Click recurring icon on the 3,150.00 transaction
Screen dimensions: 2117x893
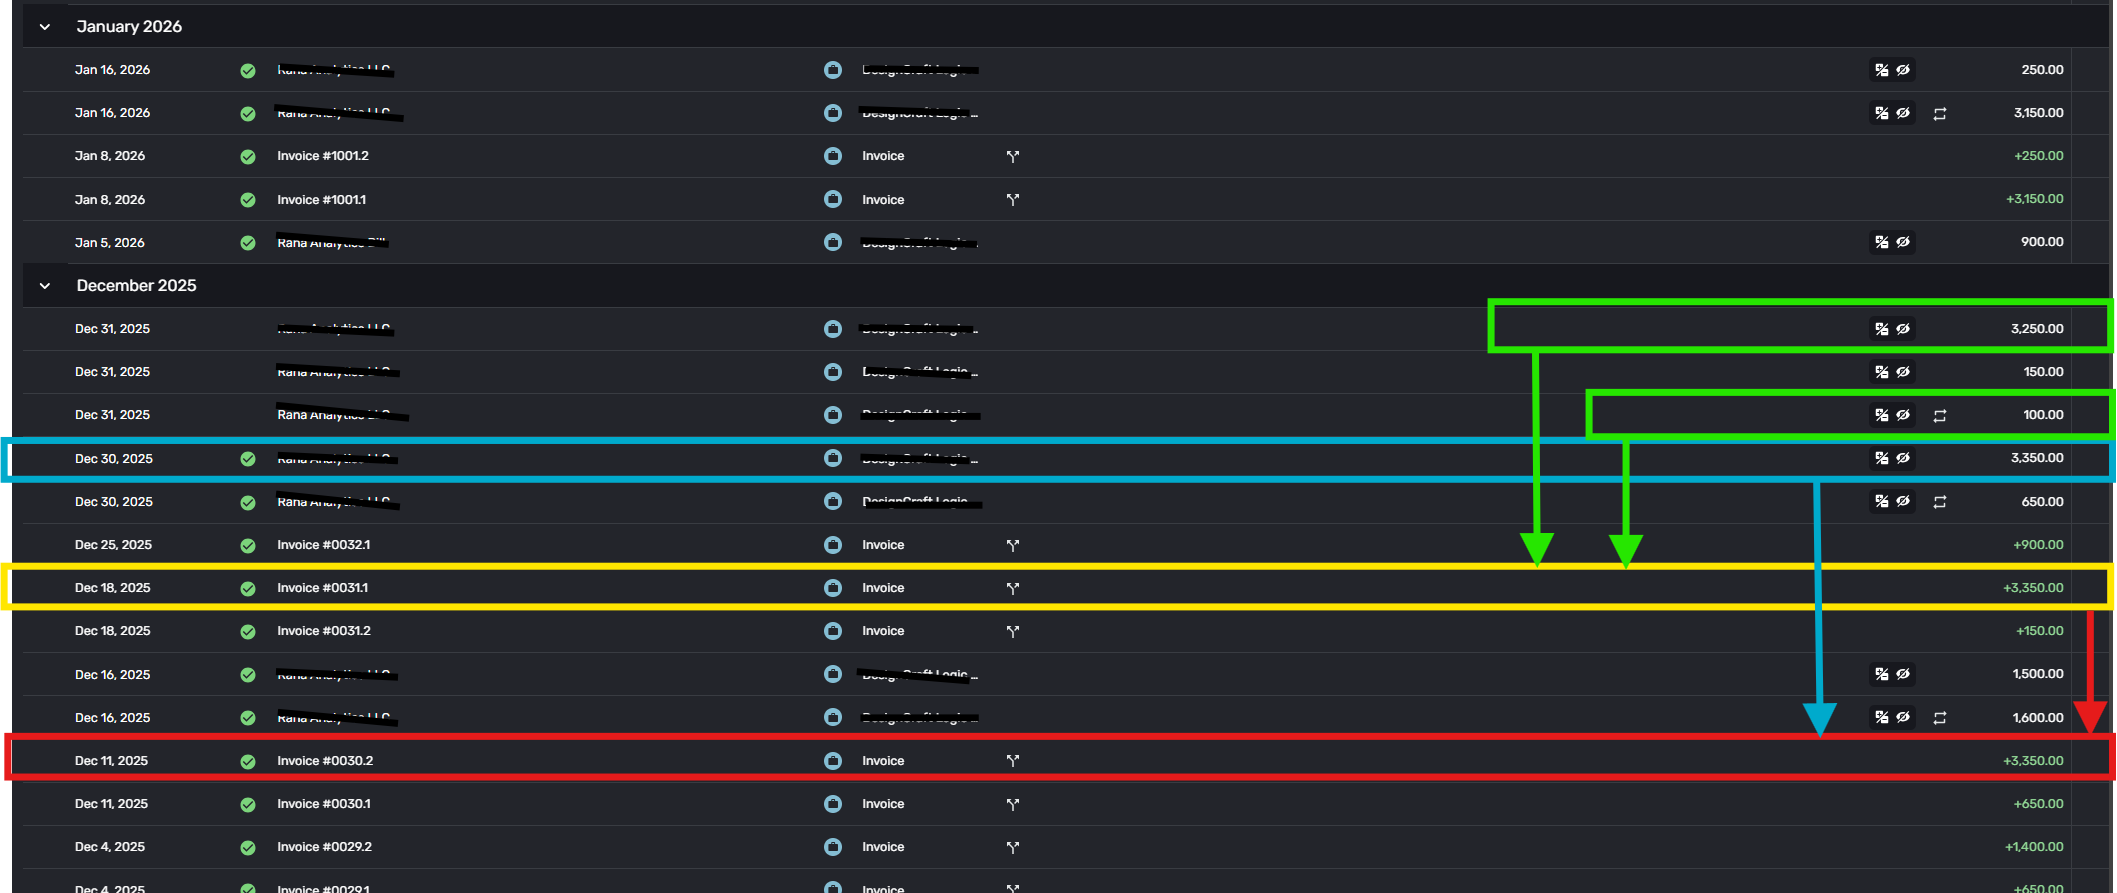tap(1940, 113)
